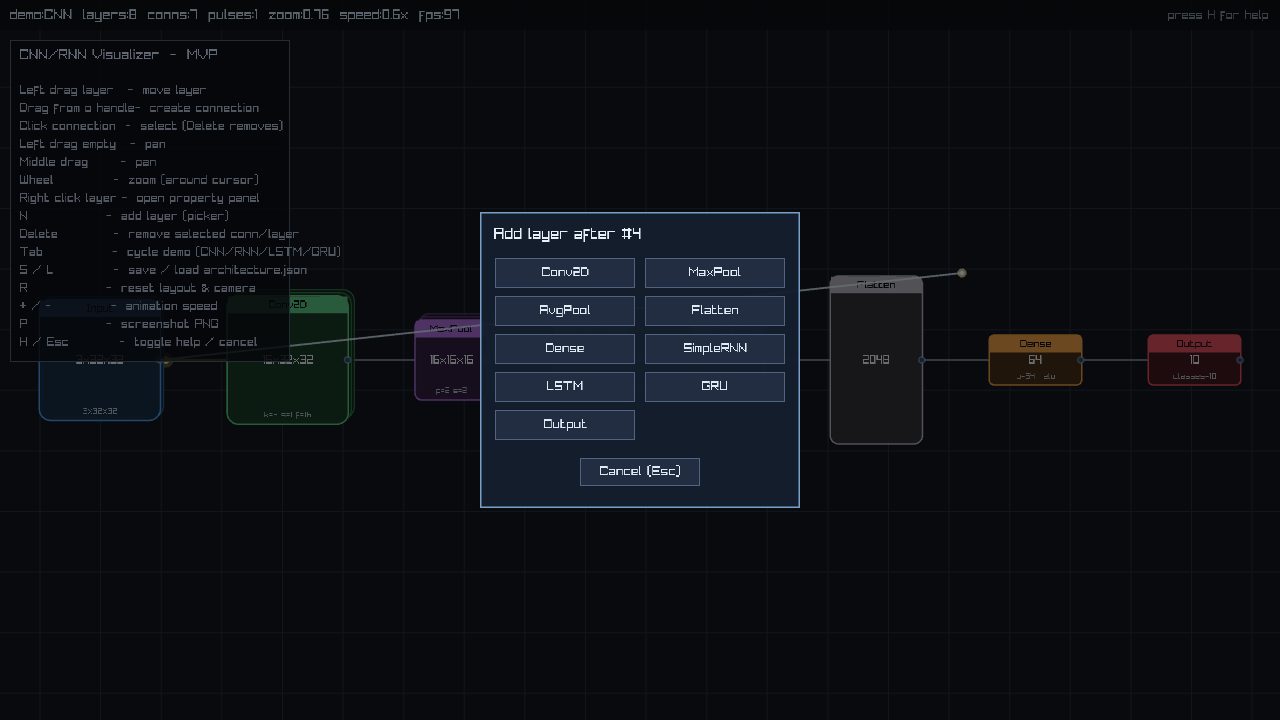1280x720 pixels.
Task: Click the 'P - screenshot PNG' help line
Action: point(119,324)
